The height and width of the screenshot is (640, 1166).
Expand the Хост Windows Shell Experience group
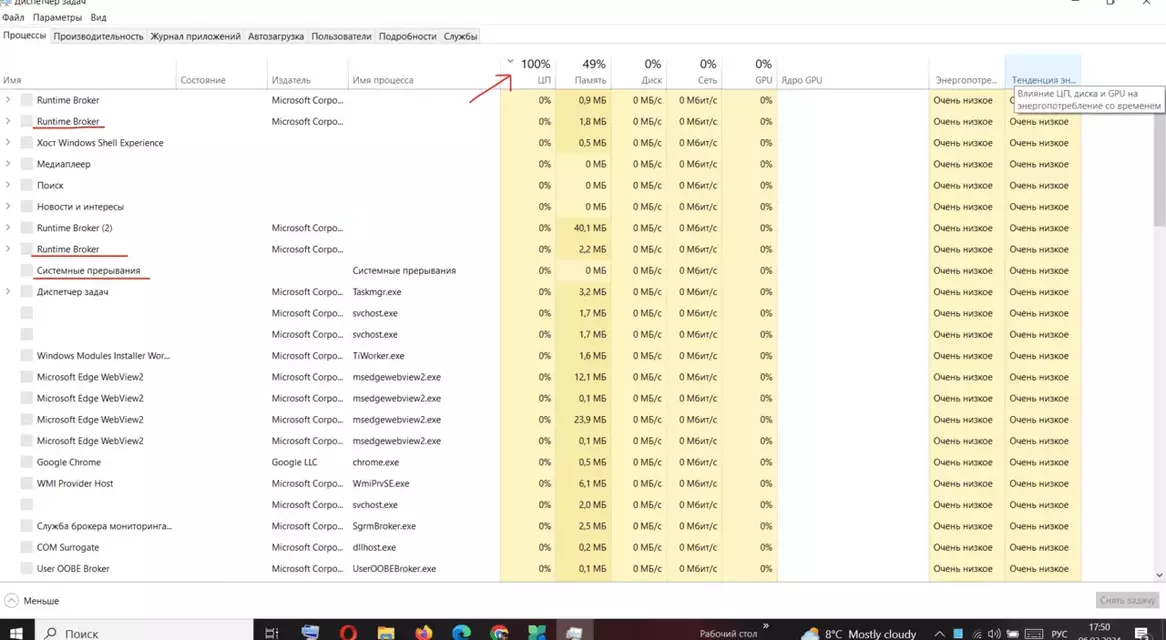(8, 143)
